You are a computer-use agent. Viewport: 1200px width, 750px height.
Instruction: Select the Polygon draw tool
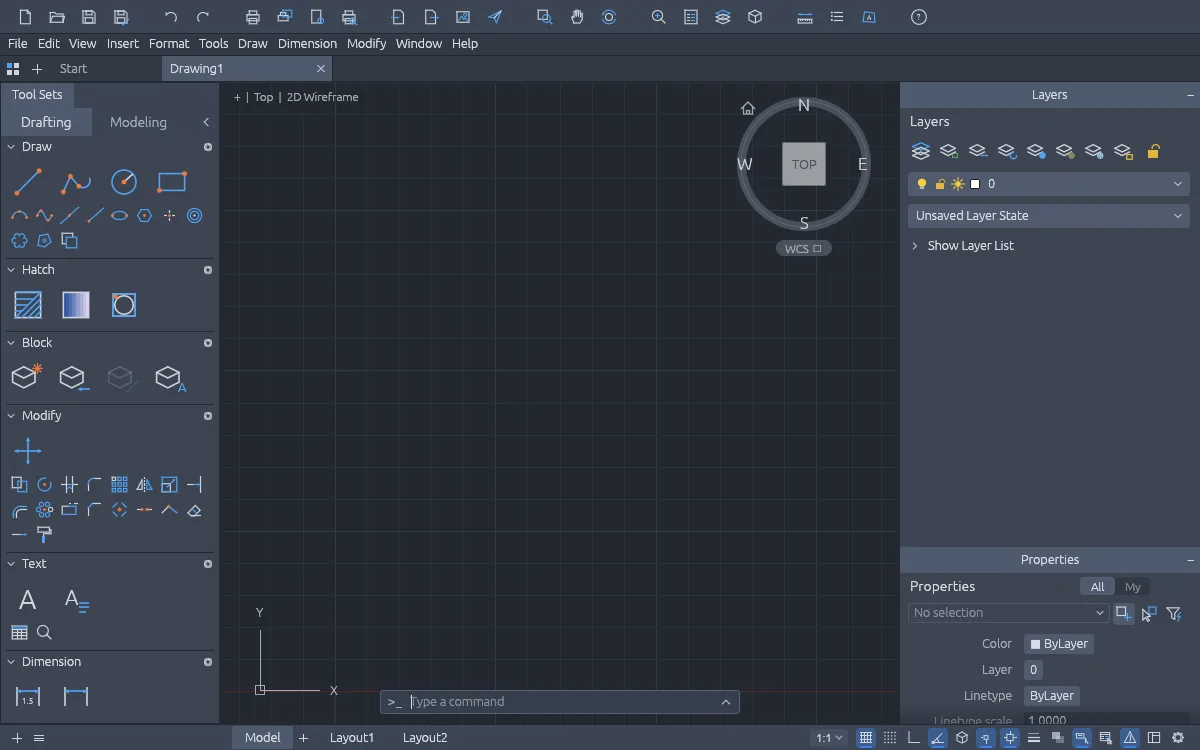point(145,215)
